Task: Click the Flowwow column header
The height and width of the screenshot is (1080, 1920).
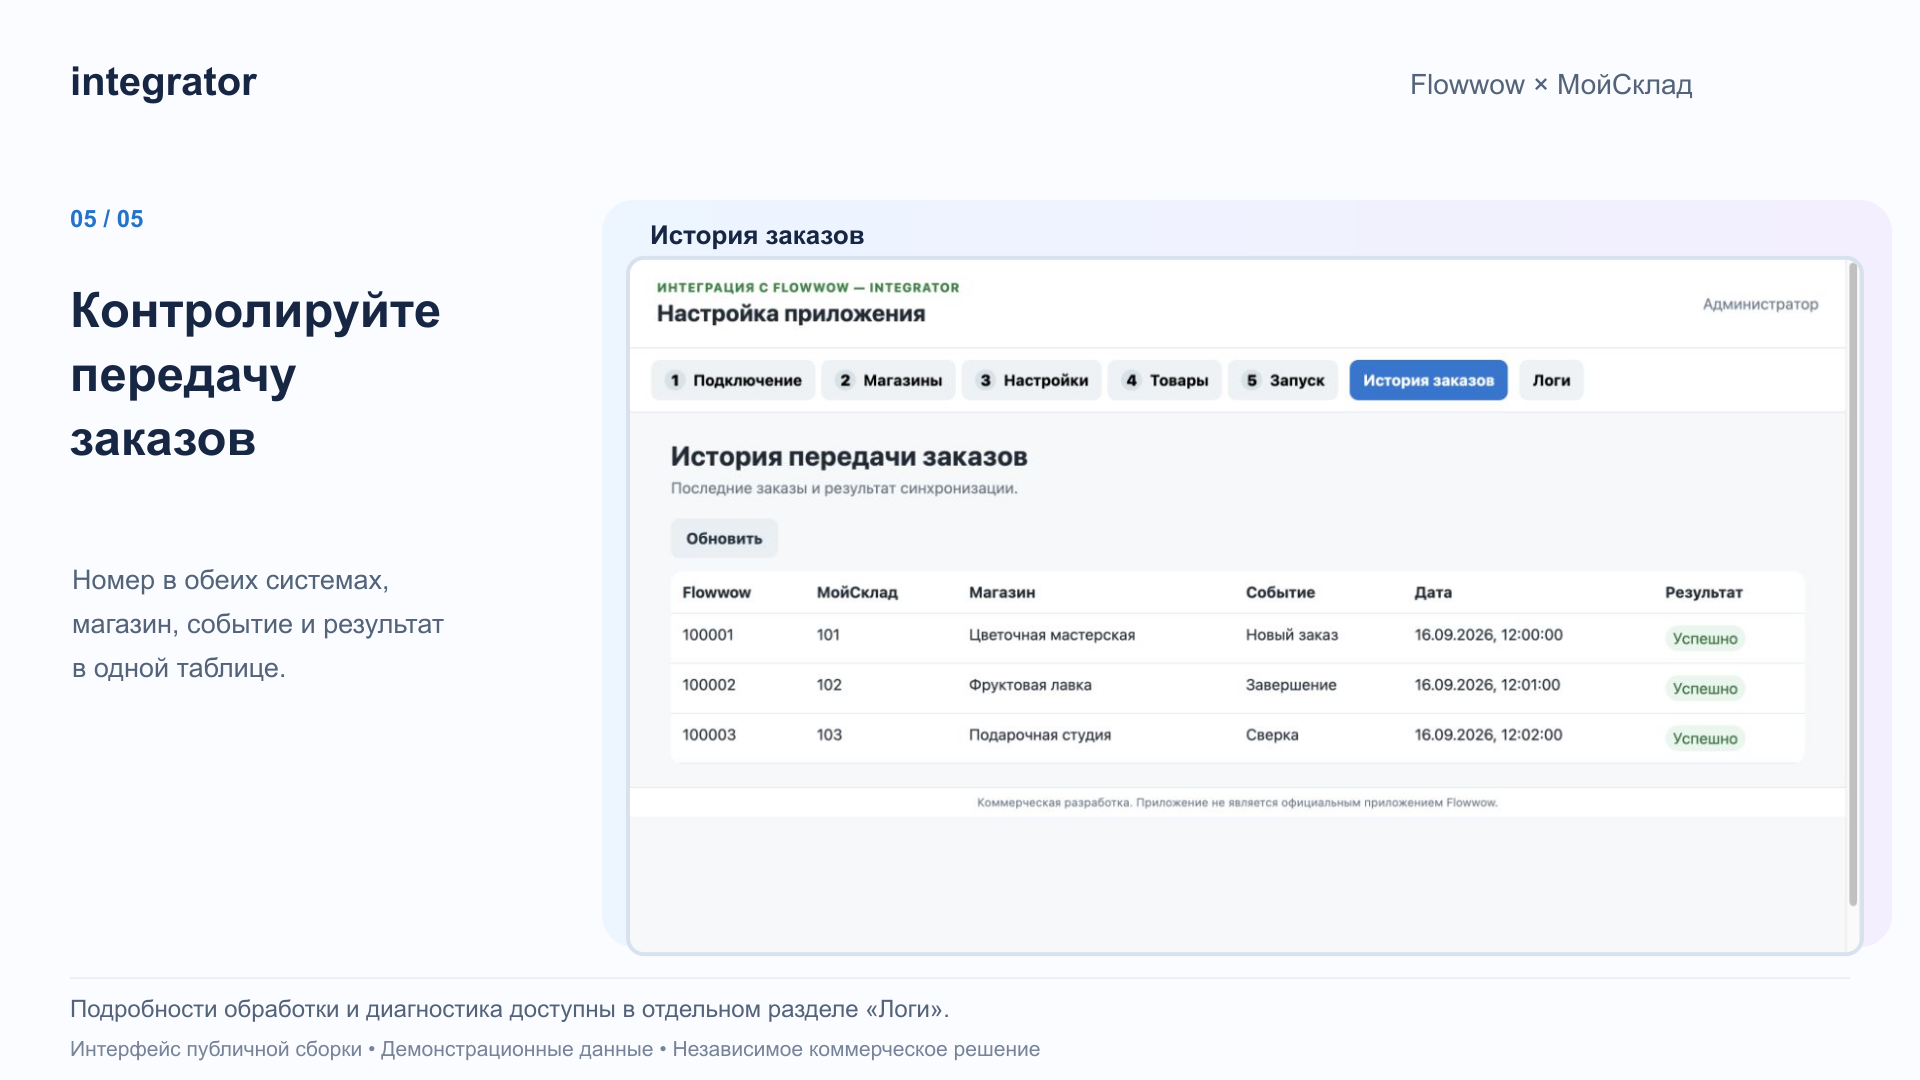Action: click(716, 592)
